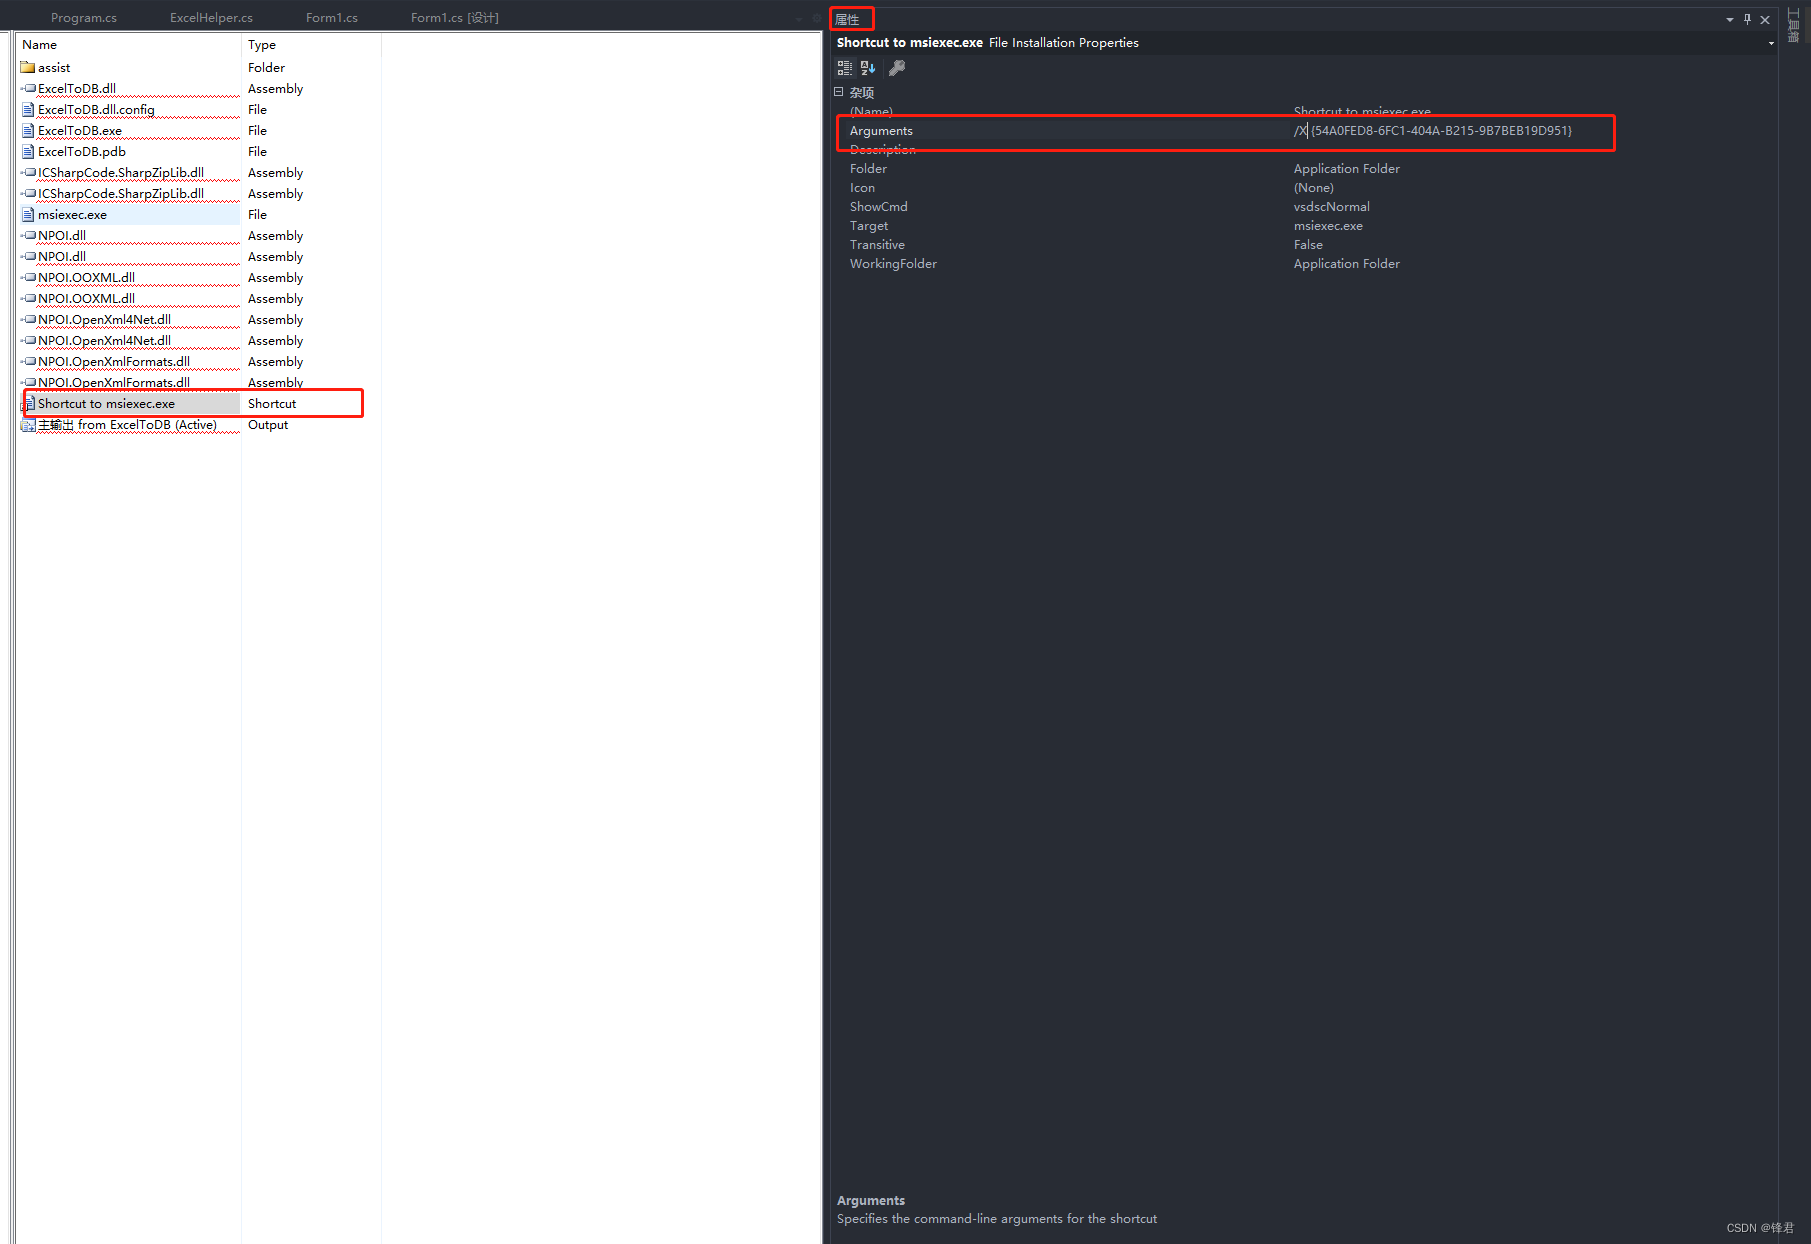Open the Properties window position dropdown arrow
The width and height of the screenshot is (1811, 1244).
(x=1730, y=19)
